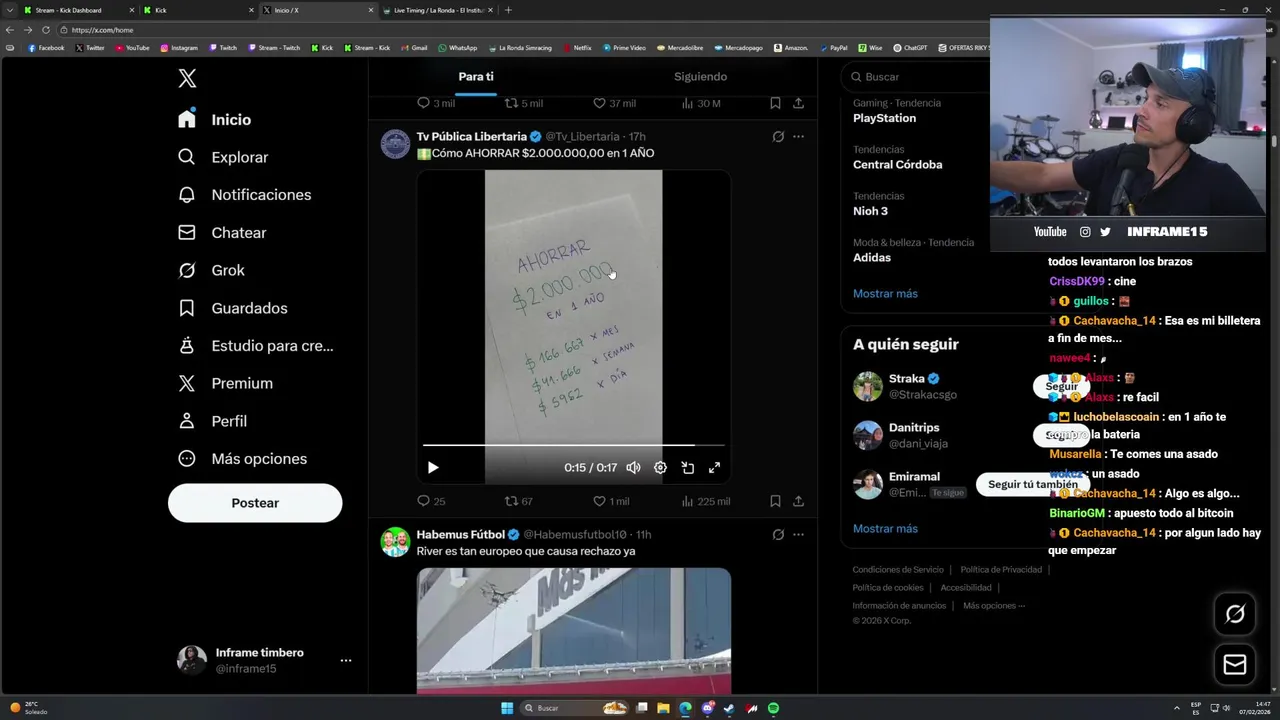Open Explorar in sidebar
The height and width of the screenshot is (720, 1280).
coord(224,157)
